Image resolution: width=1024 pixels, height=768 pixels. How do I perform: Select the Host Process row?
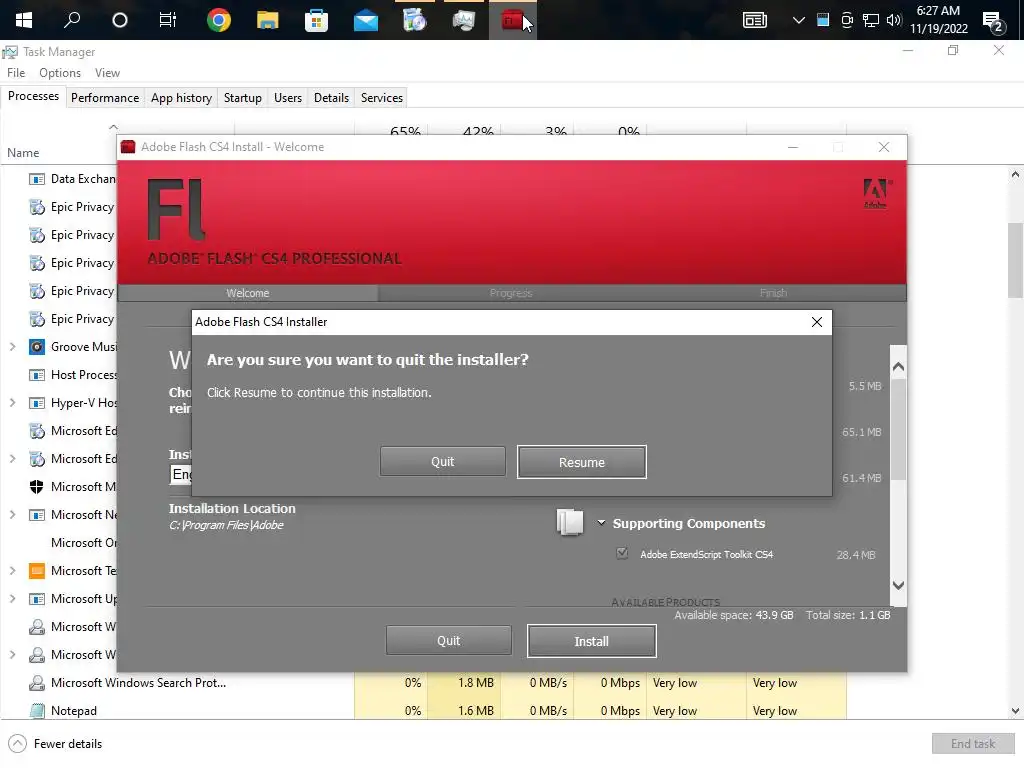(x=59, y=375)
